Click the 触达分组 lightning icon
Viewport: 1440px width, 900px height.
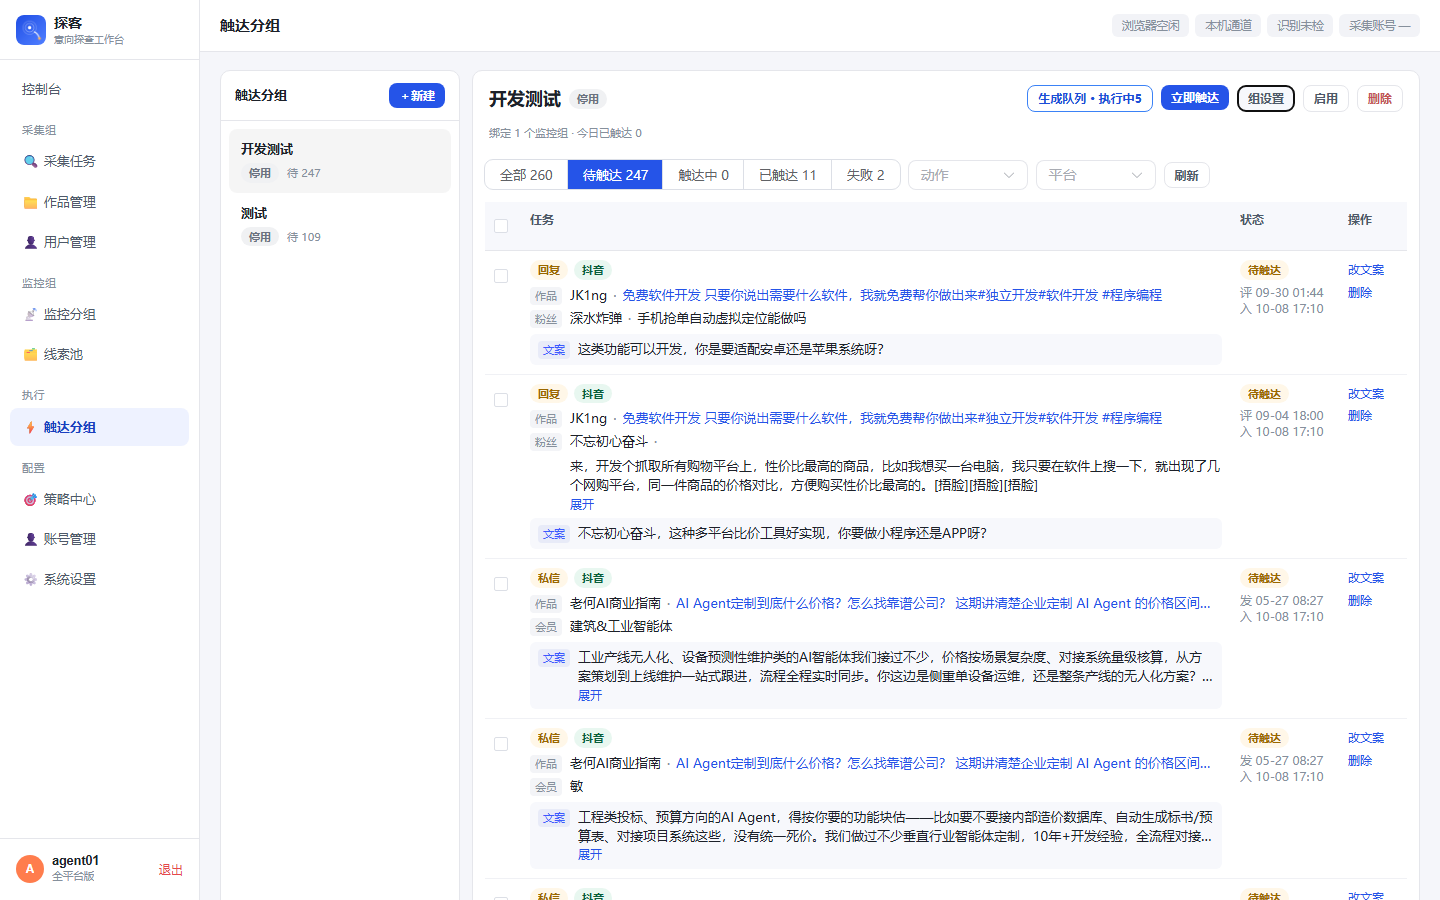coord(30,427)
